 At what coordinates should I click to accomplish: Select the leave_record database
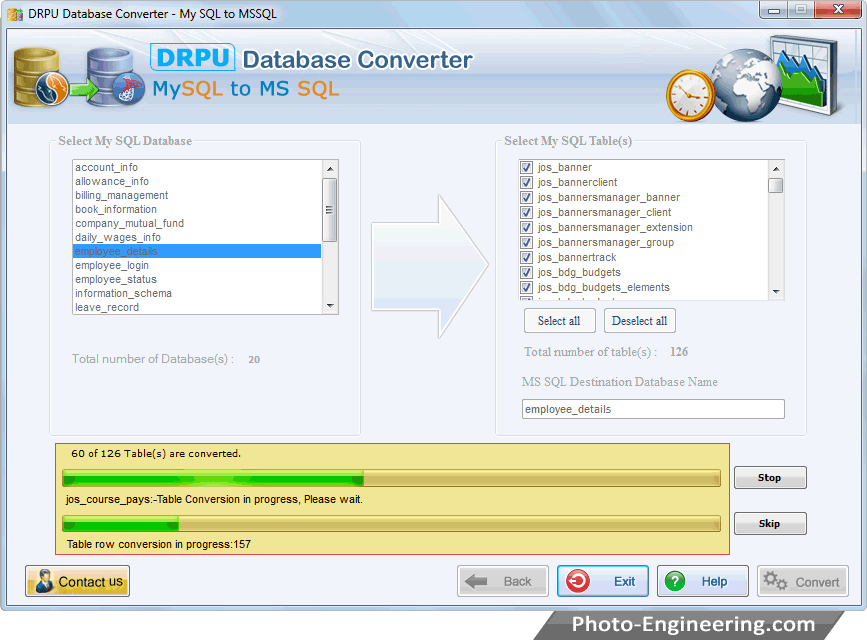coord(197,307)
